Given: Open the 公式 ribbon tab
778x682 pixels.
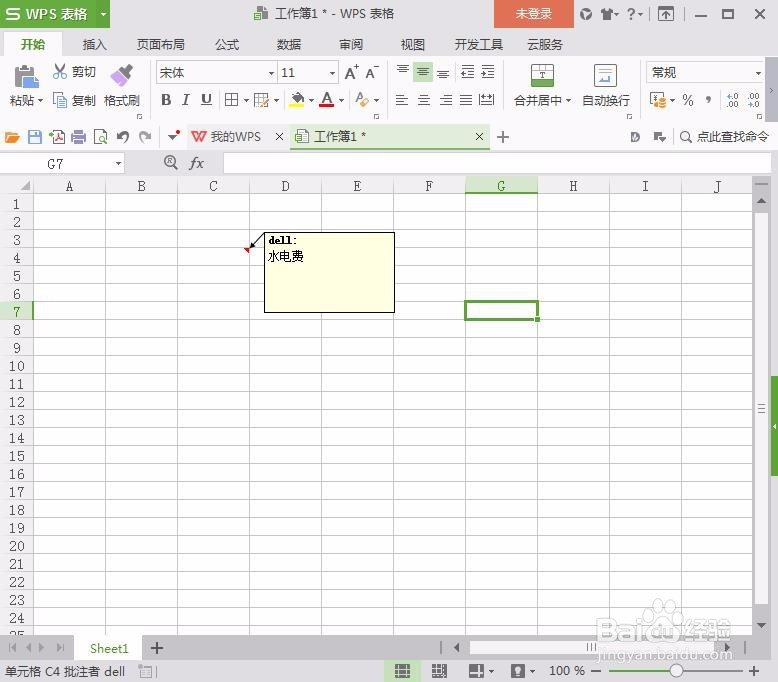Looking at the screenshot, I should pos(227,45).
